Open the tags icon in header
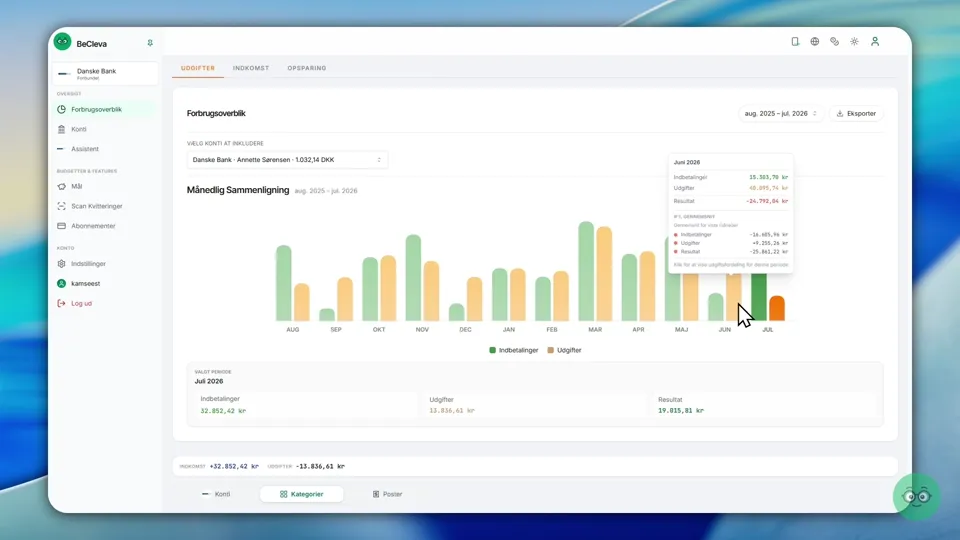 [x=834, y=42]
